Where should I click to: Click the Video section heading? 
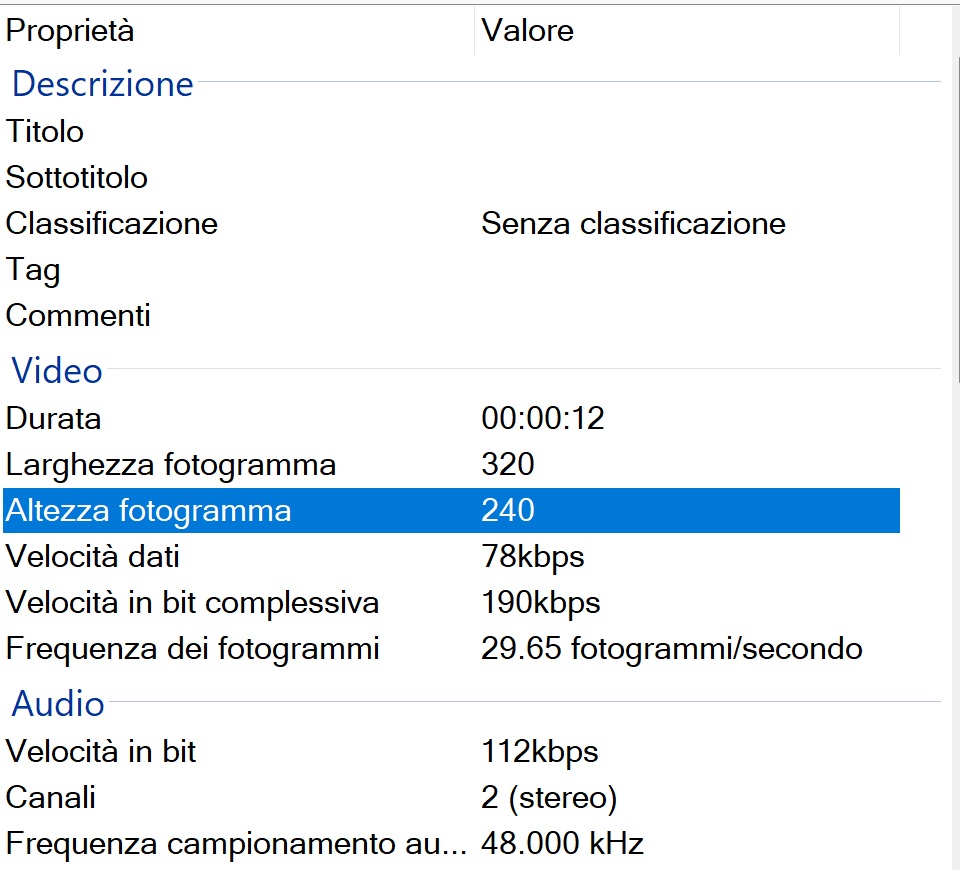tap(57, 371)
